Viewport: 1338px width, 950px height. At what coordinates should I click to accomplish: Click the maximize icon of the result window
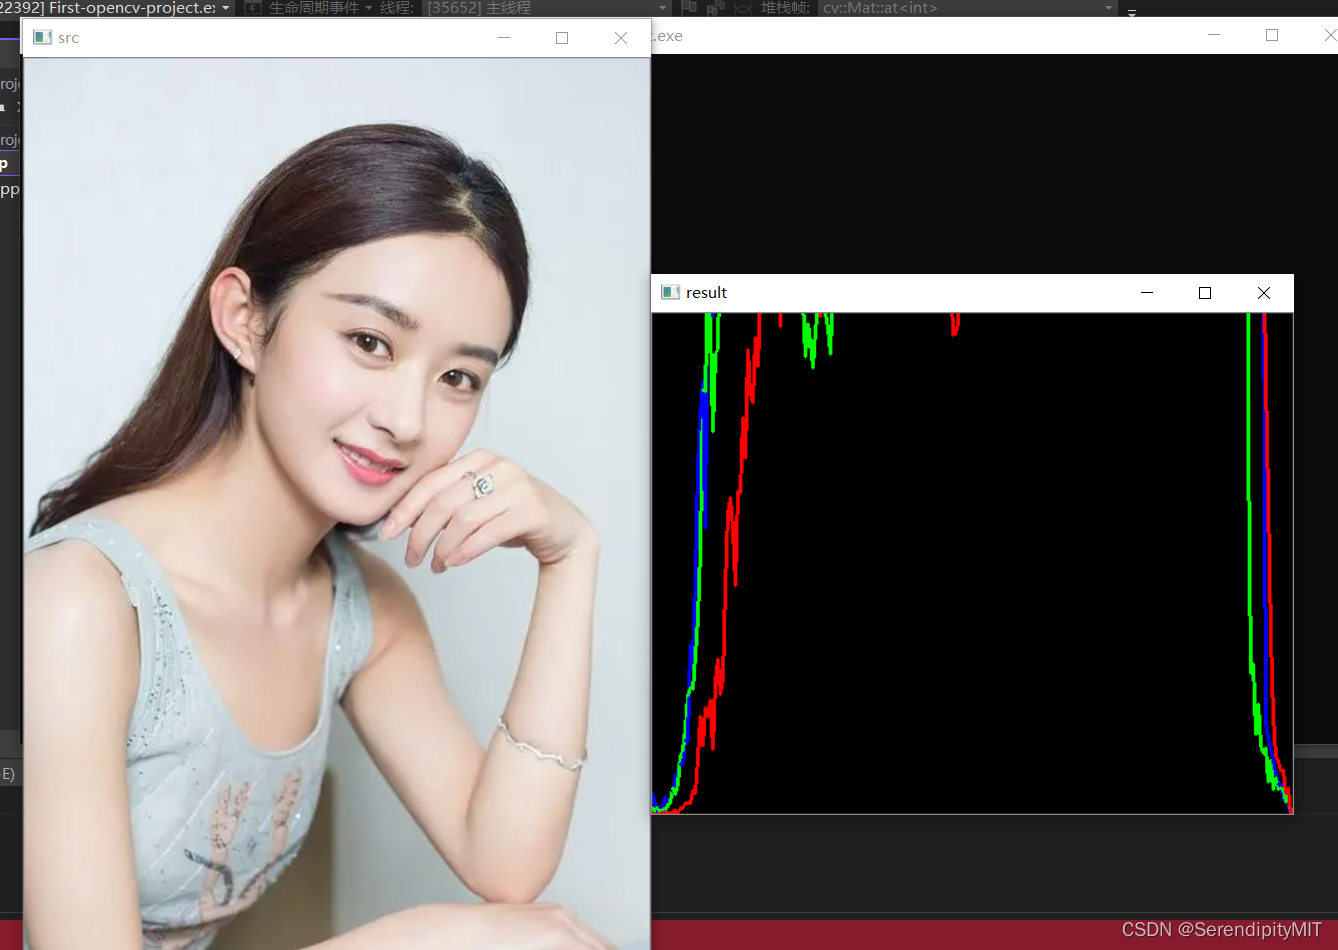pyautogui.click(x=1204, y=292)
